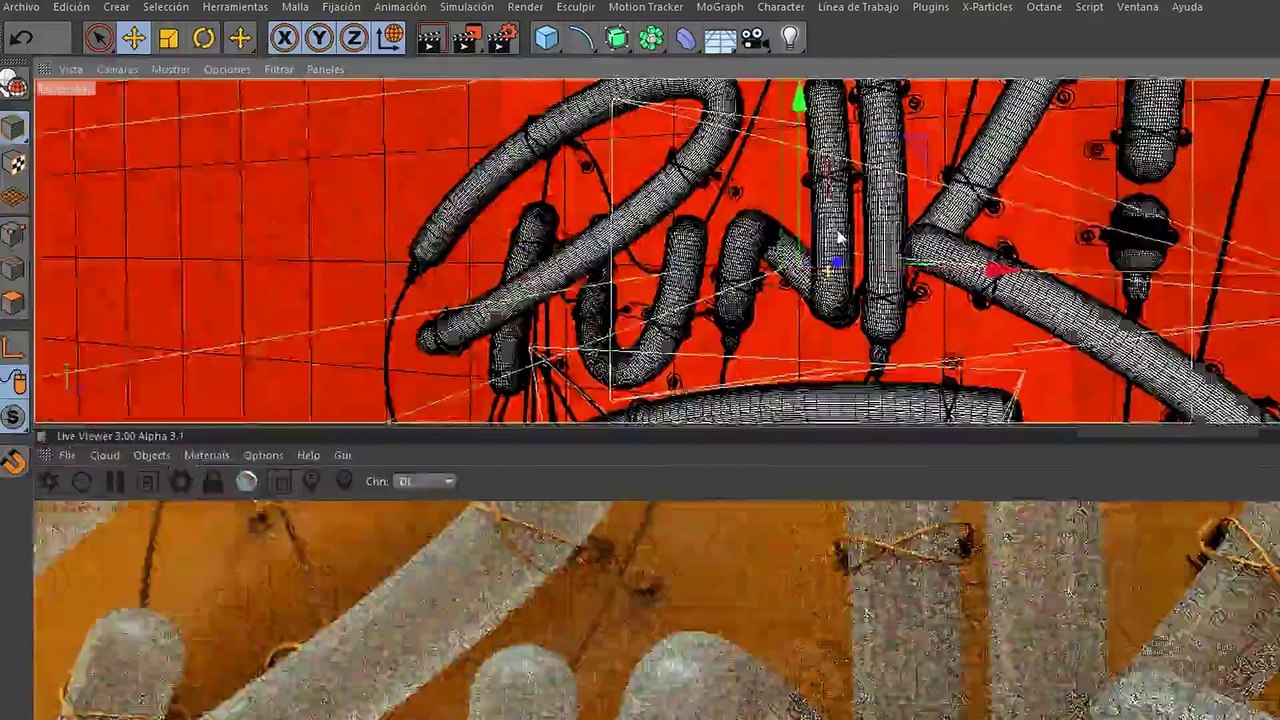This screenshot has width=1280, height=720.
Task: Add a floor environment object
Action: point(720,40)
